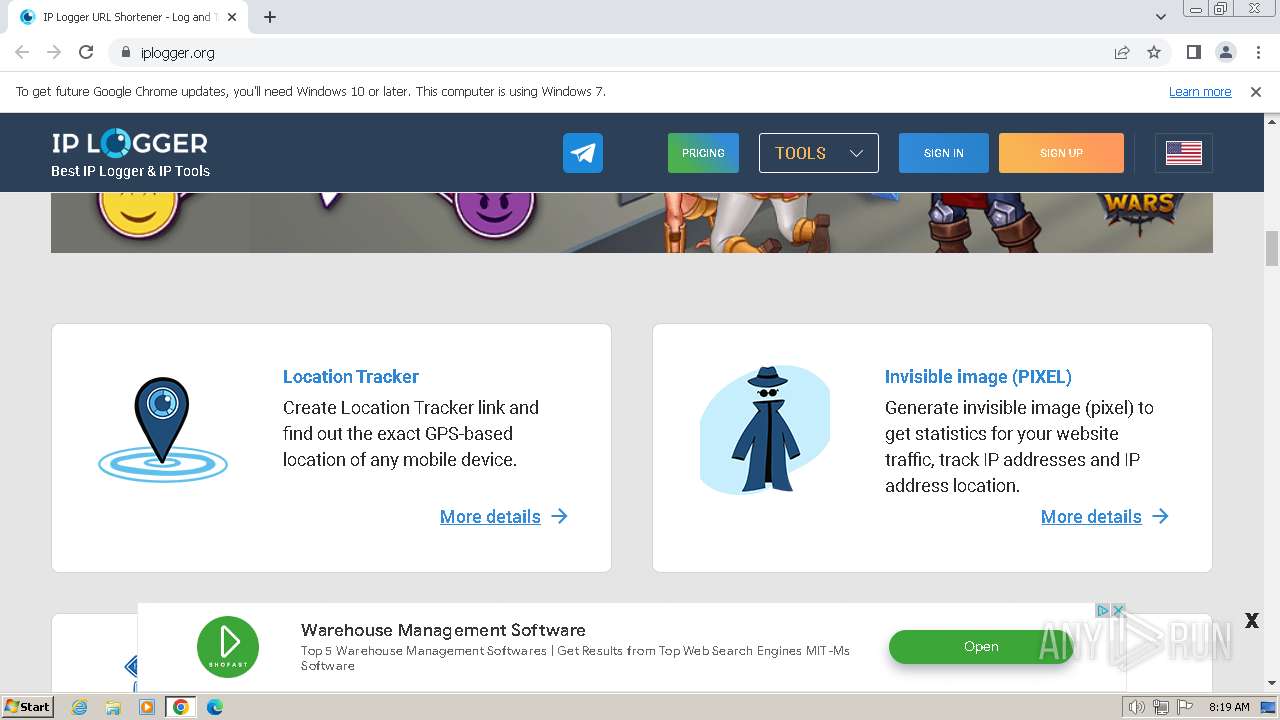Bookmark this page with star icon
The height and width of the screenshot is (720, 1280).
click(x=1154, y=52)
